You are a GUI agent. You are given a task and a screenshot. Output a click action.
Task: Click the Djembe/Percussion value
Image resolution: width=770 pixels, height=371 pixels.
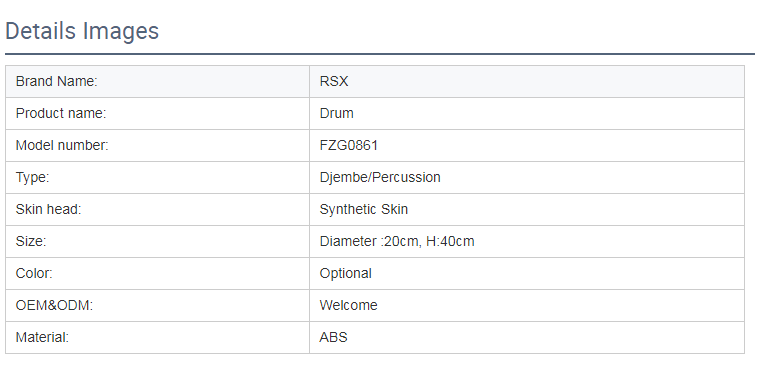click(380, 177)
